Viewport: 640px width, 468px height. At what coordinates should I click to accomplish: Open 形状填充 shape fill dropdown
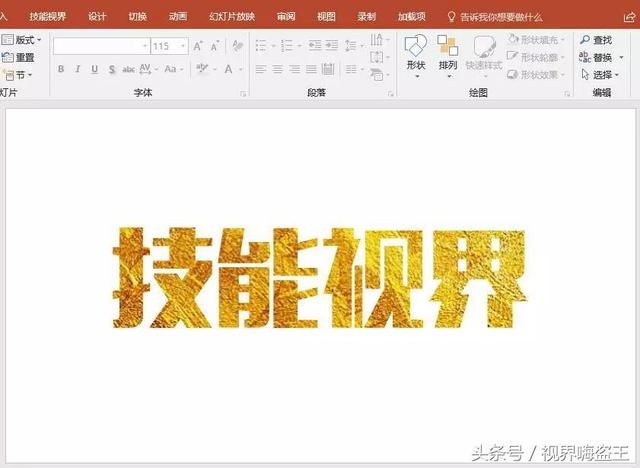(x=536, y=40)
